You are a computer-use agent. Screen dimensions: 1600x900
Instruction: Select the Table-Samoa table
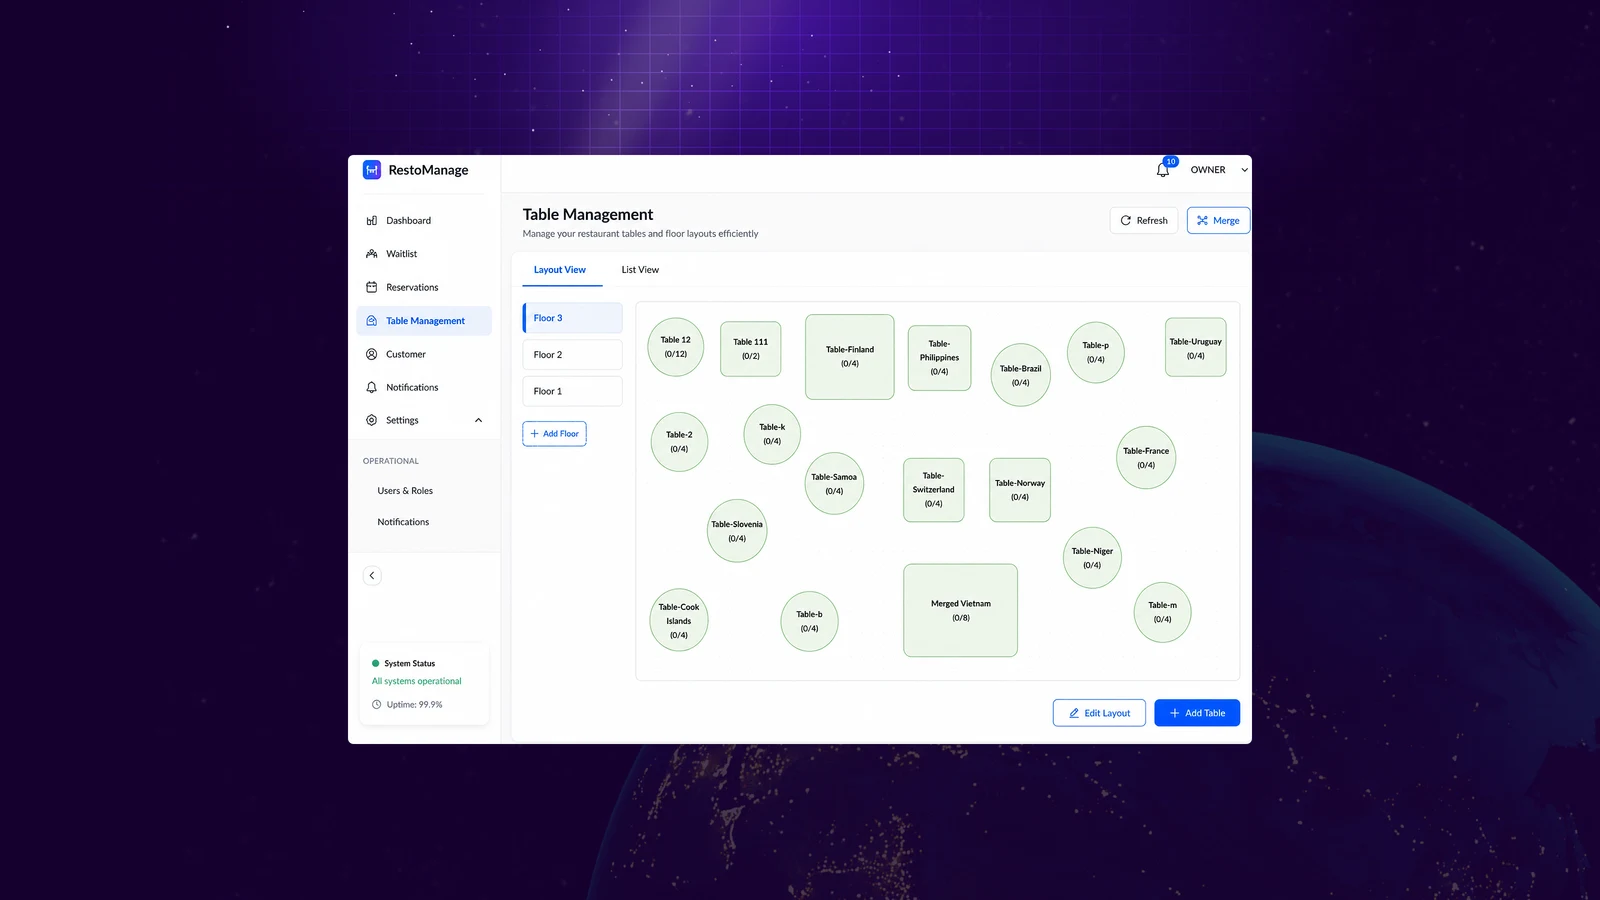click(834, 484)
